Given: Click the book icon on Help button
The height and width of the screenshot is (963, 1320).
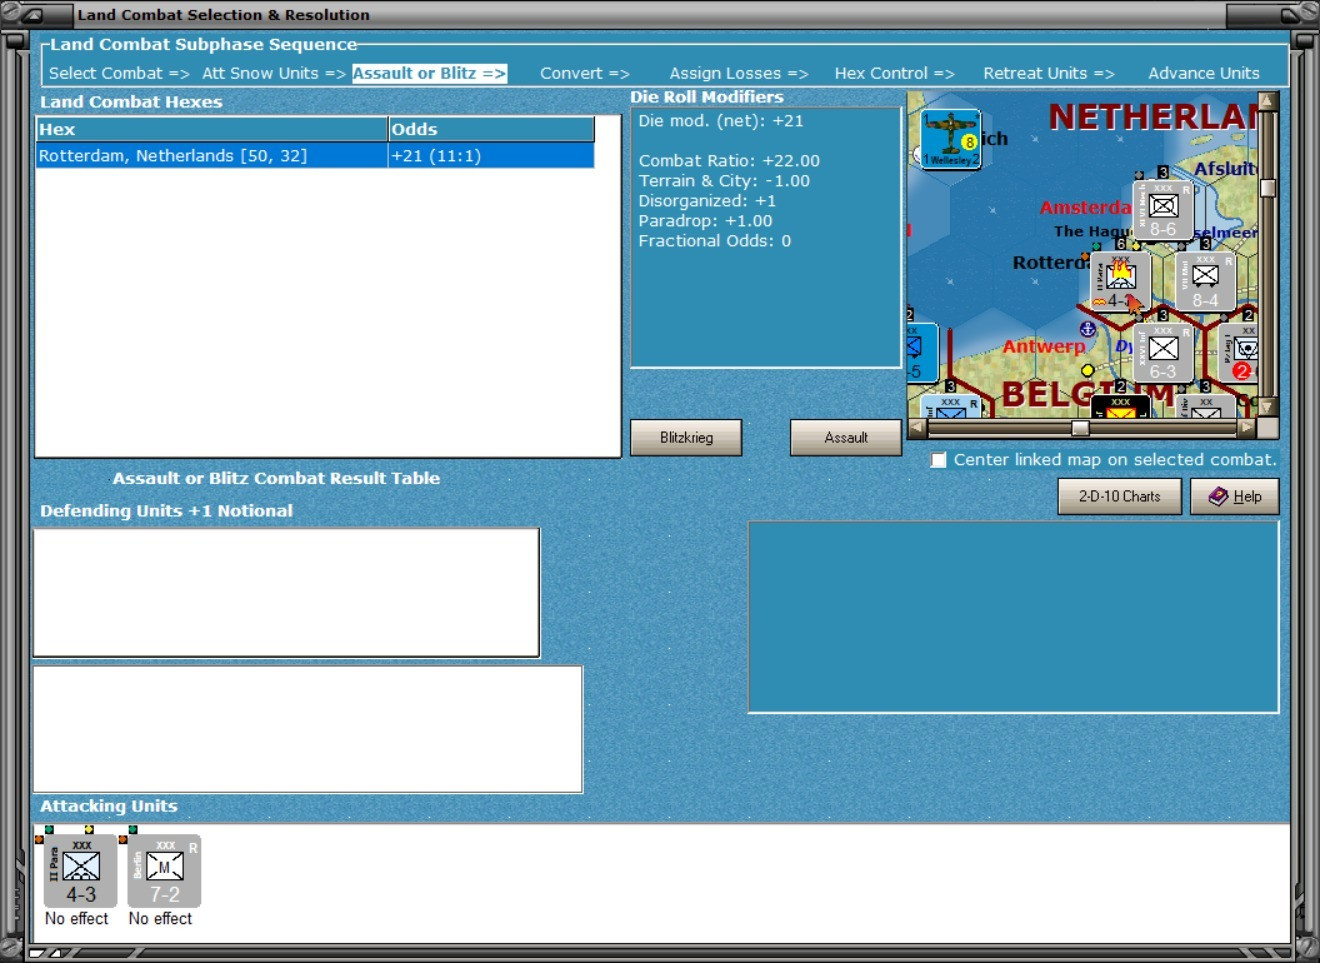Looking at the screenshot, I should 1218,496.
